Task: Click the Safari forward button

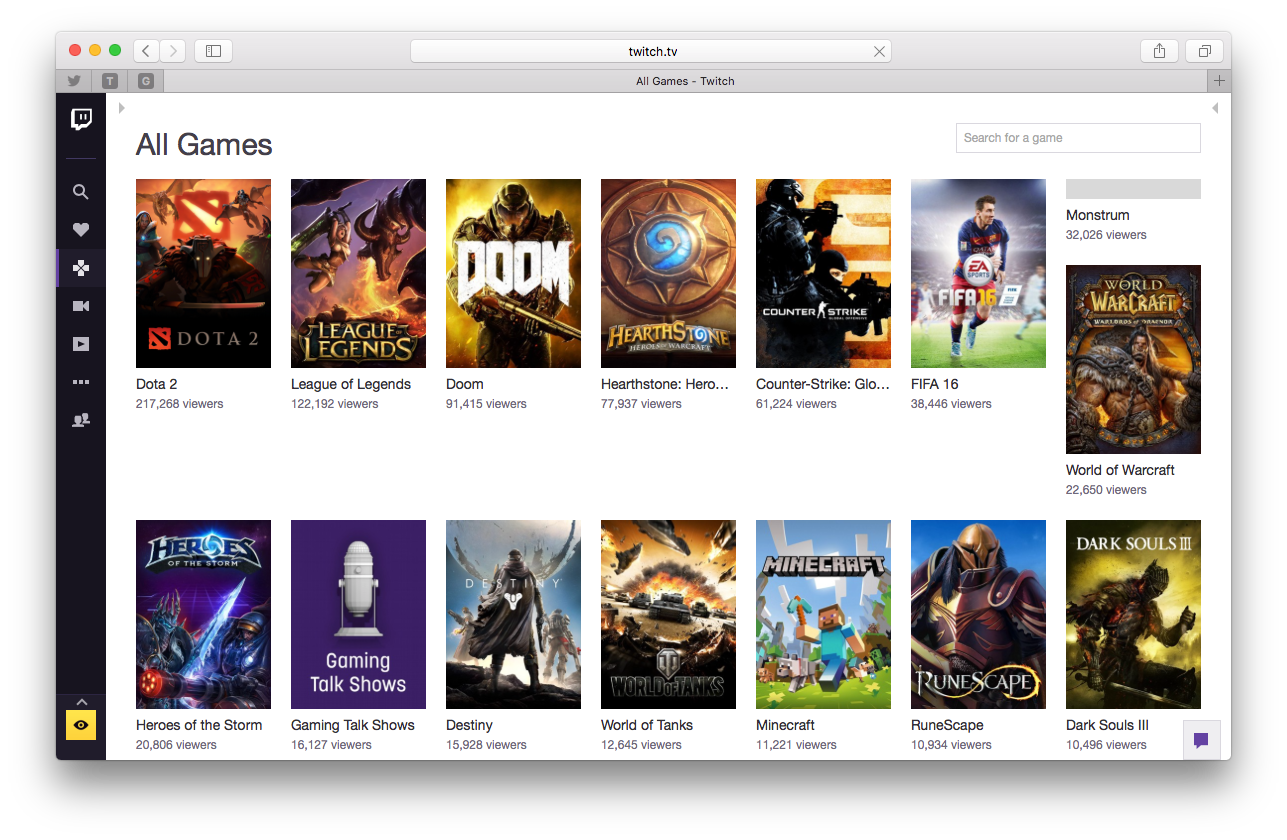Action: pos(172,51)
